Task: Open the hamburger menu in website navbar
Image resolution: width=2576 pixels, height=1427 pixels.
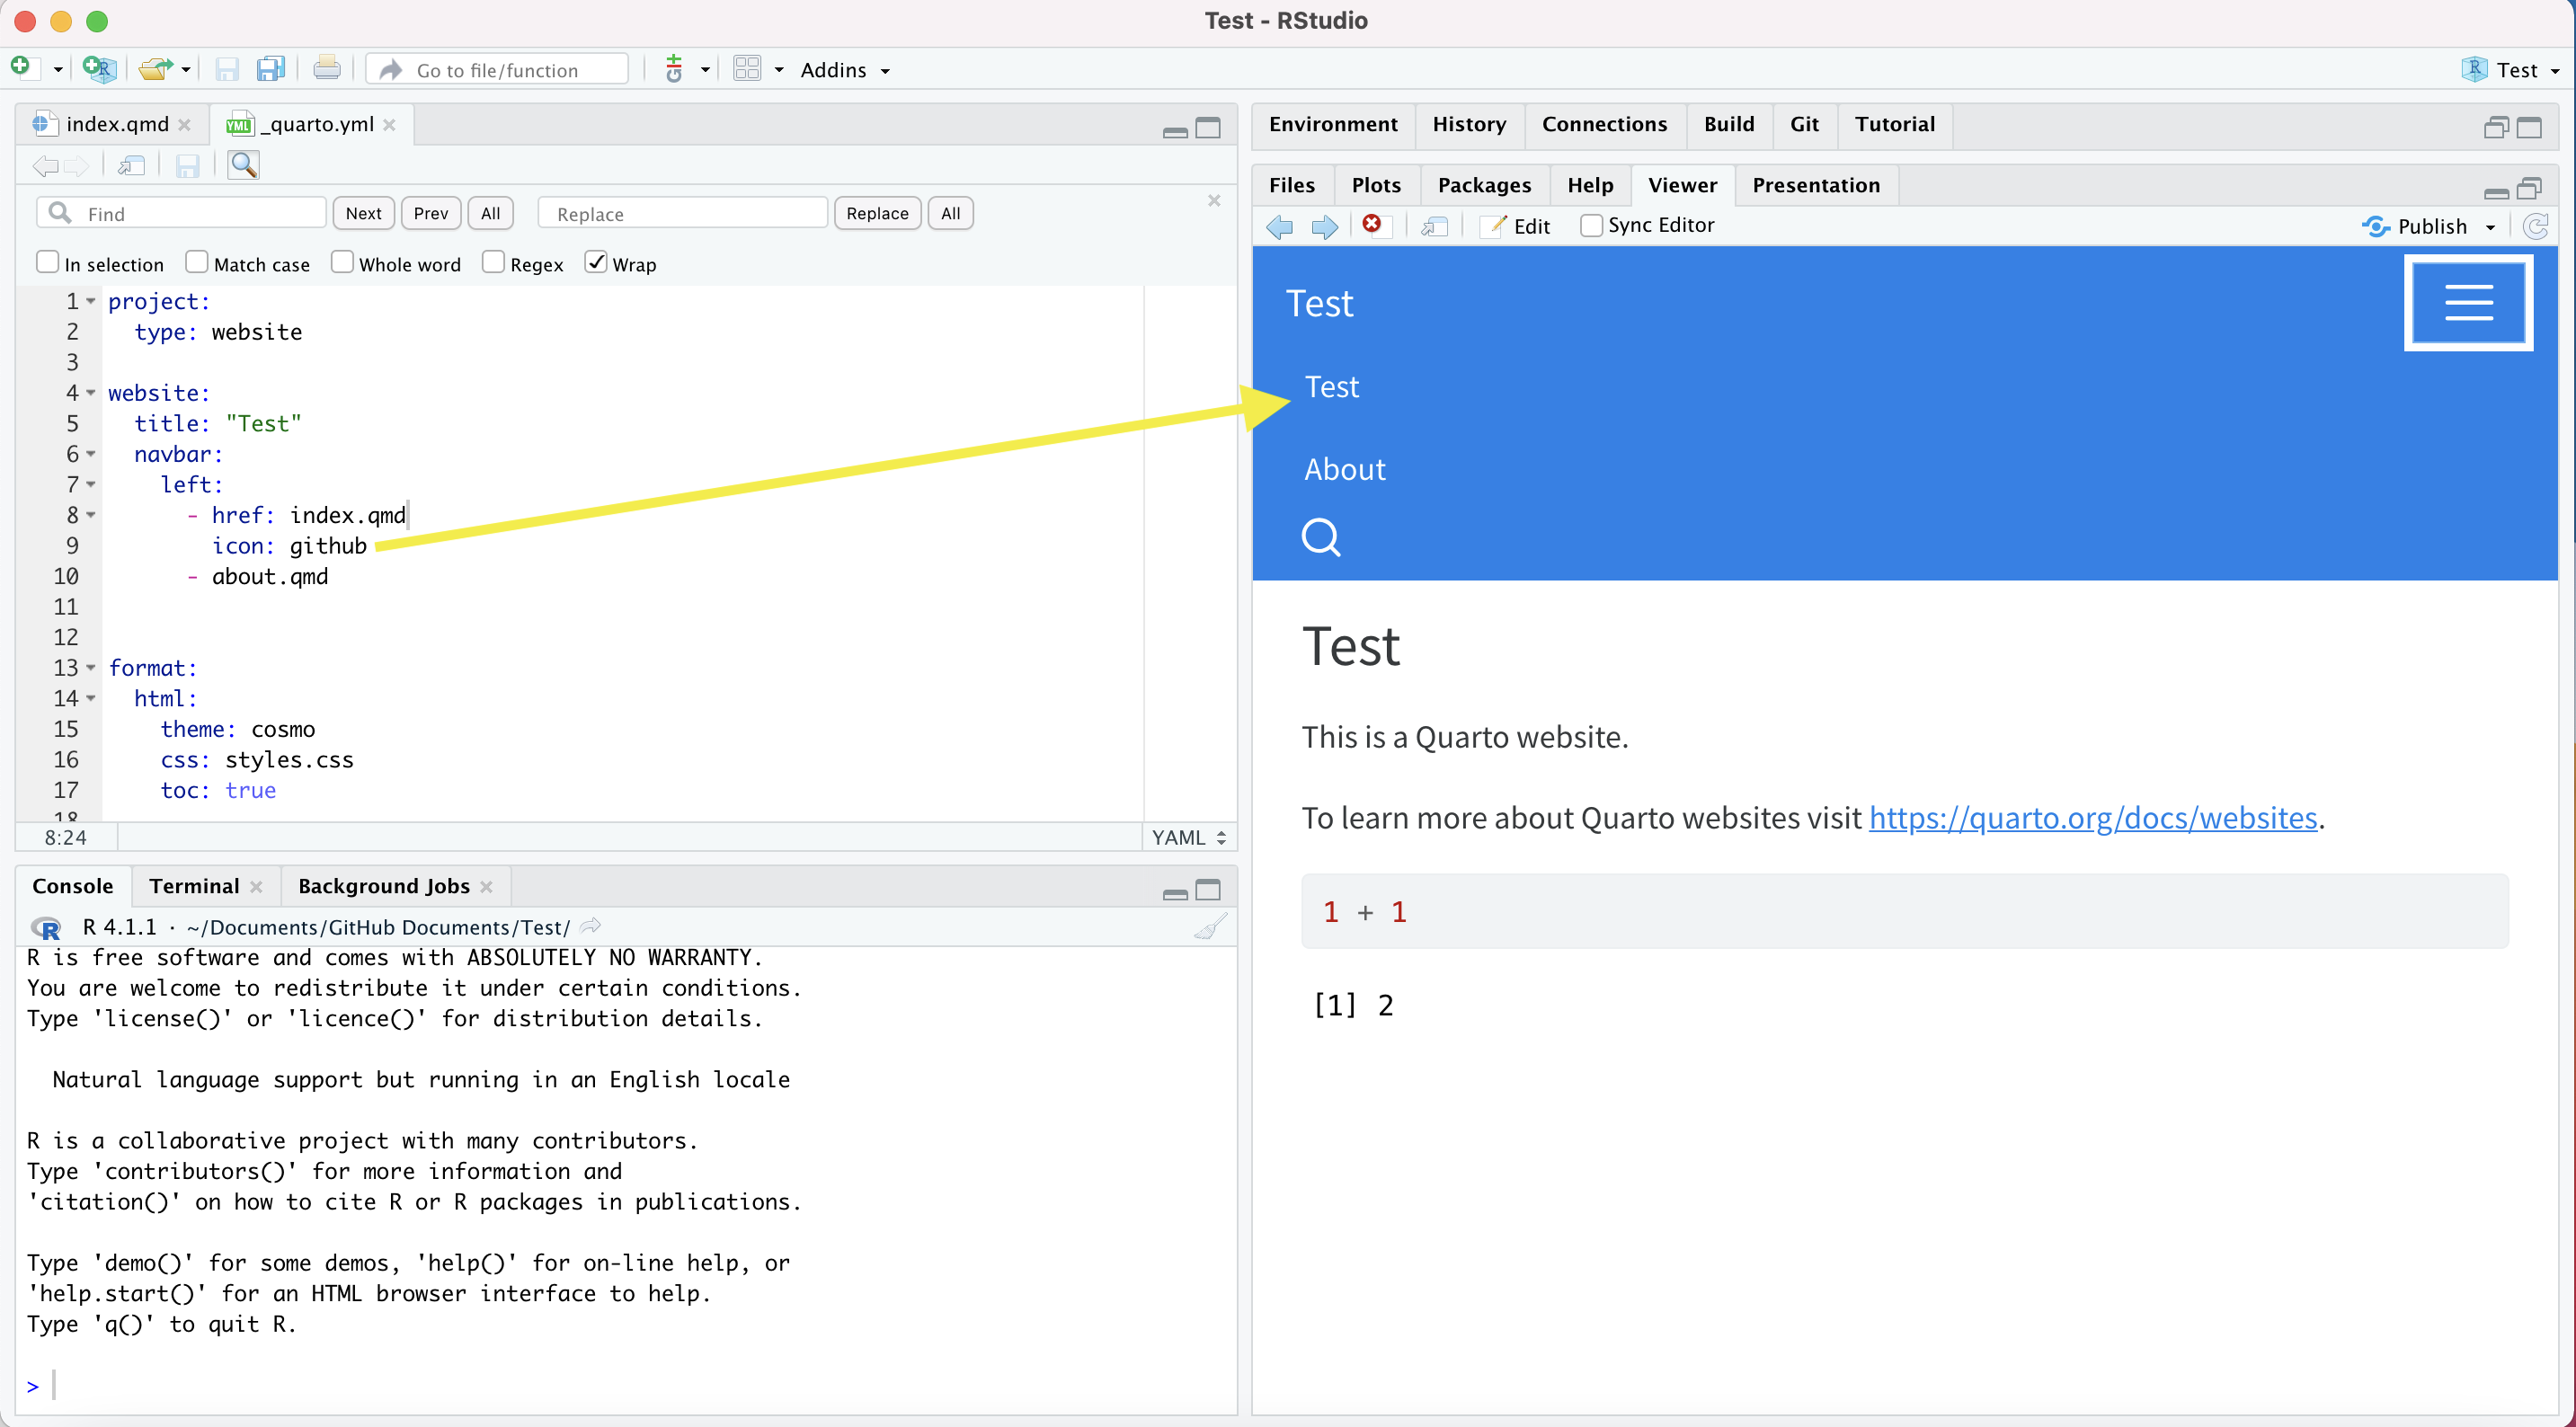Action: coord(2468,302)
